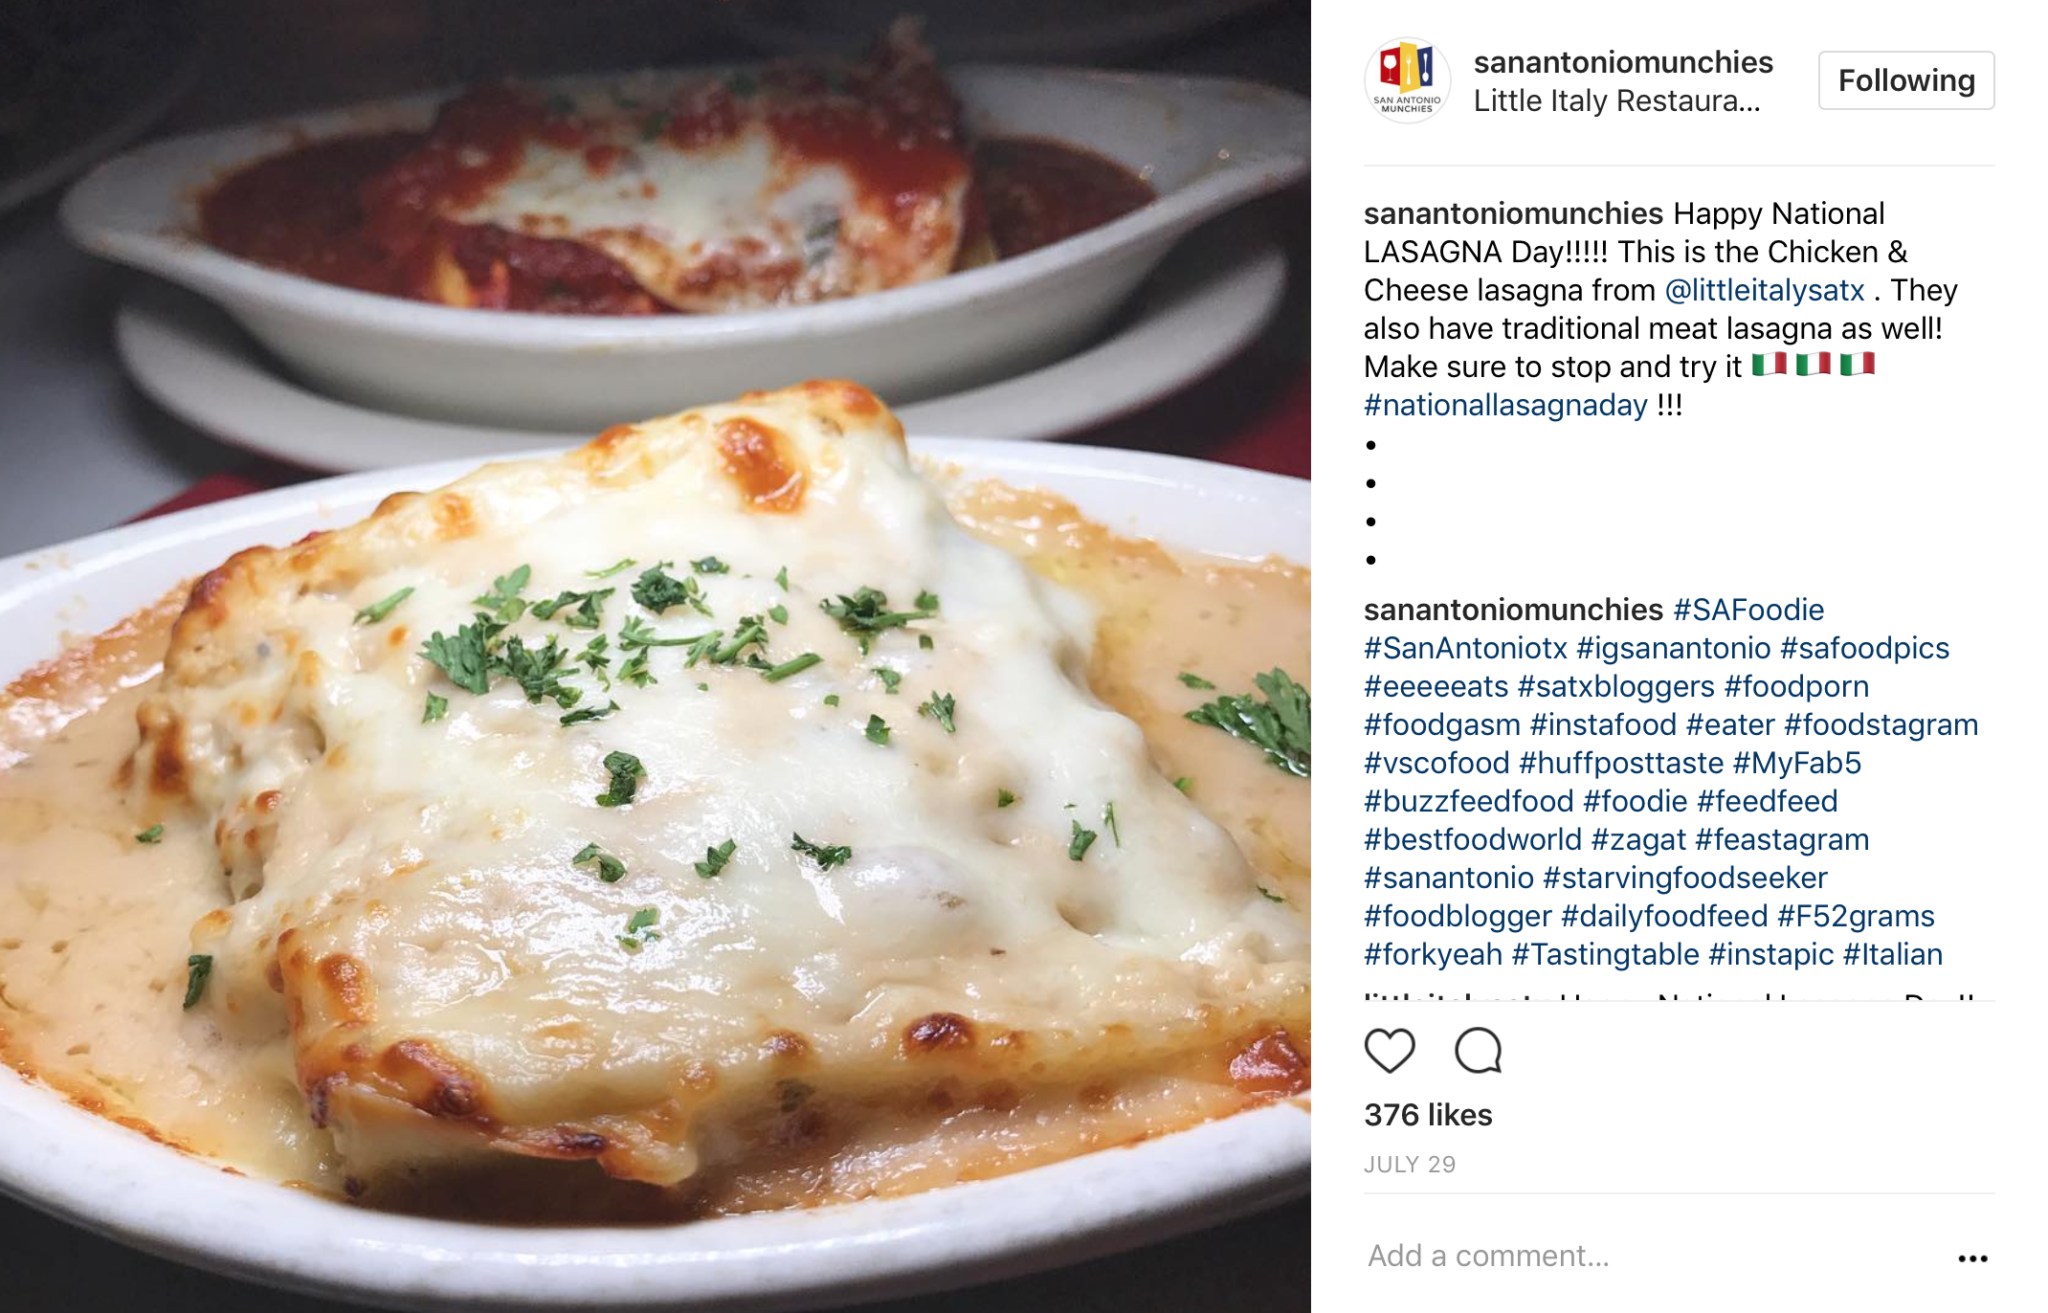Screen dimensions: 2048x1313
Task: Open the three-dots more options menu
Action: click(1972, 1258)
